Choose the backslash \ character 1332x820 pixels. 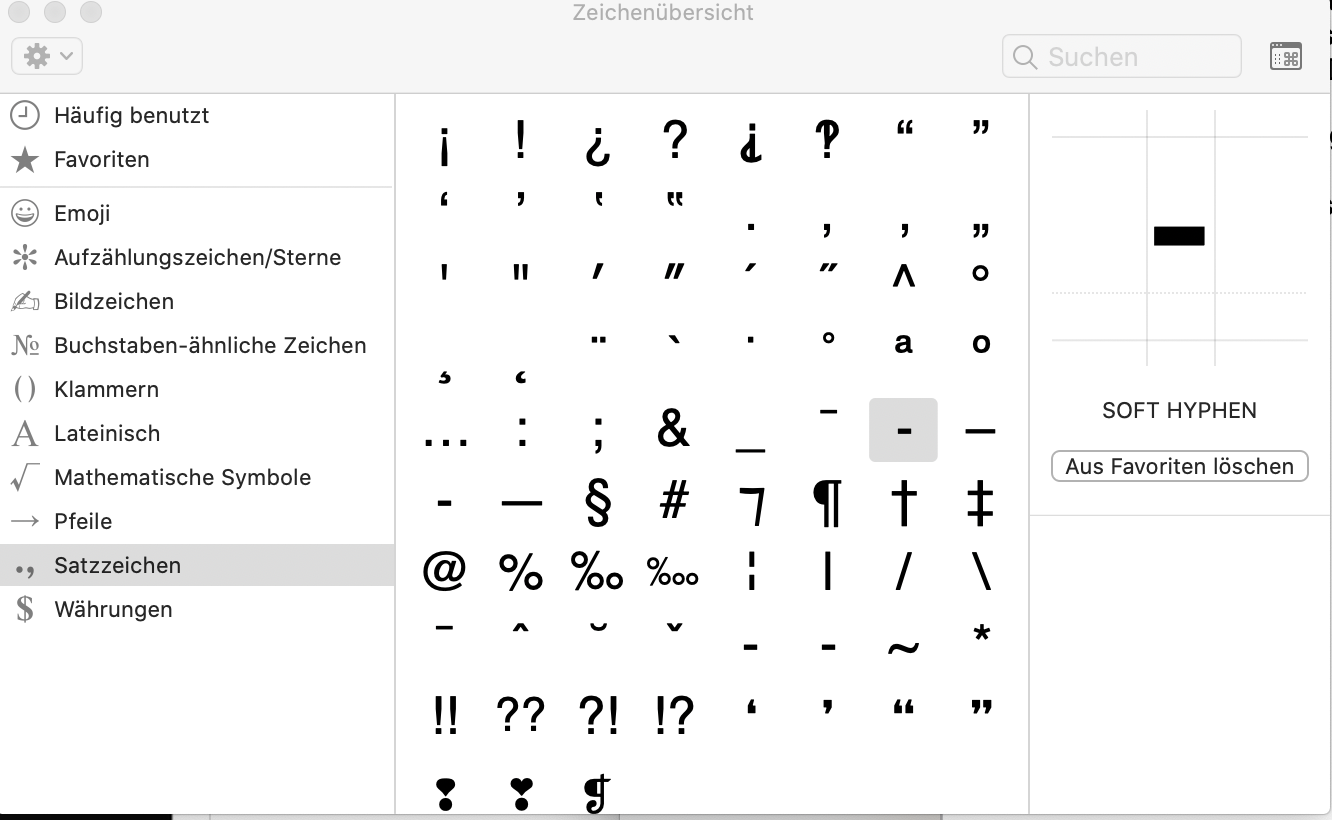[x=980, y=572]
